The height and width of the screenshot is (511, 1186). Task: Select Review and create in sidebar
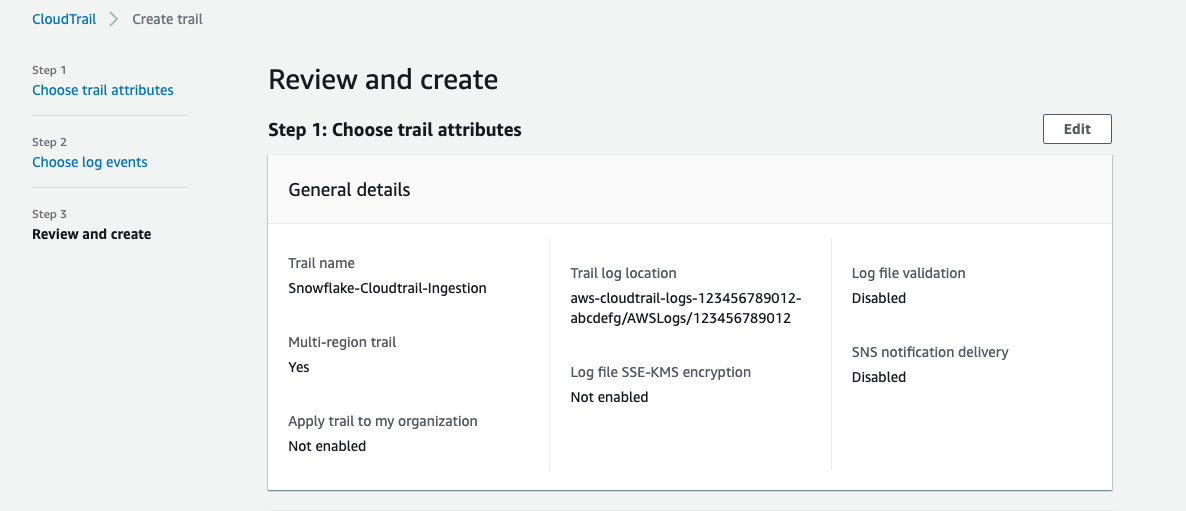[92, 234]
